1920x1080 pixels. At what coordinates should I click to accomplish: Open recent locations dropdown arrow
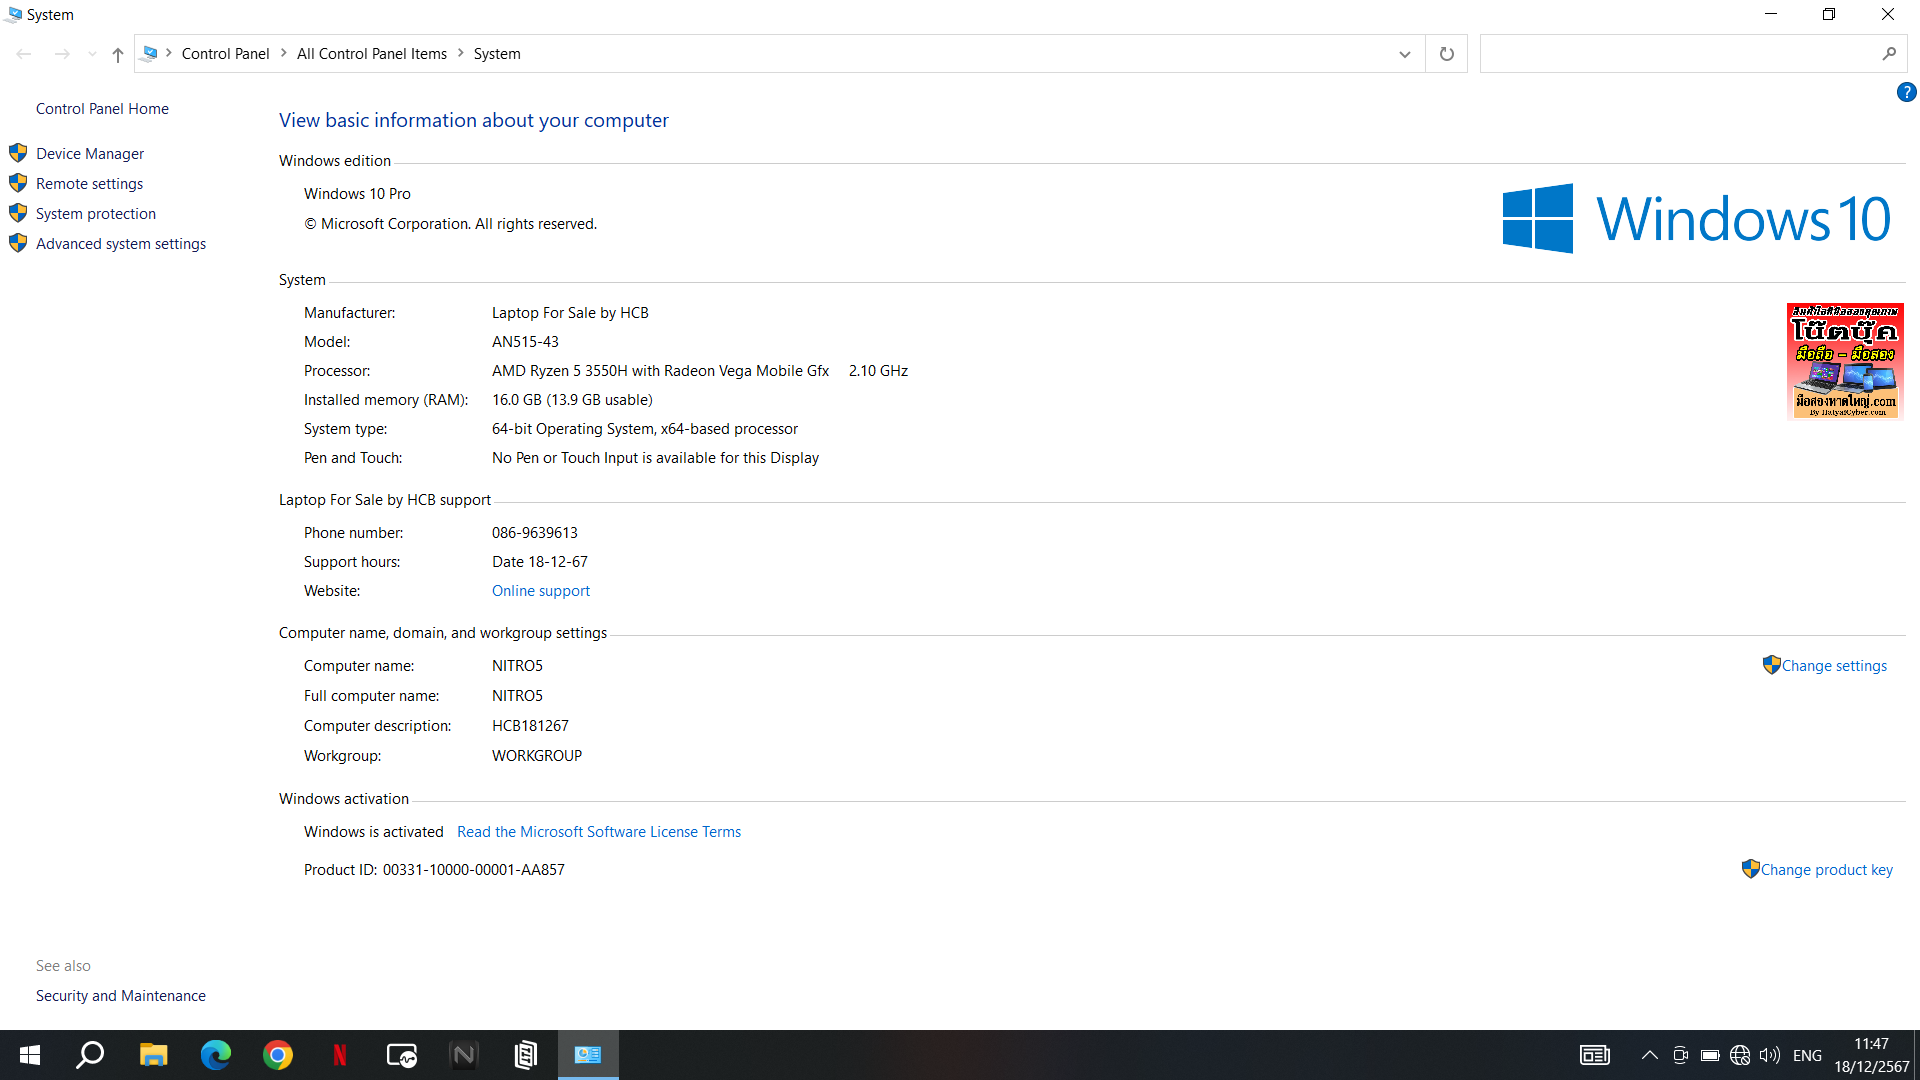tap(92, 54)
